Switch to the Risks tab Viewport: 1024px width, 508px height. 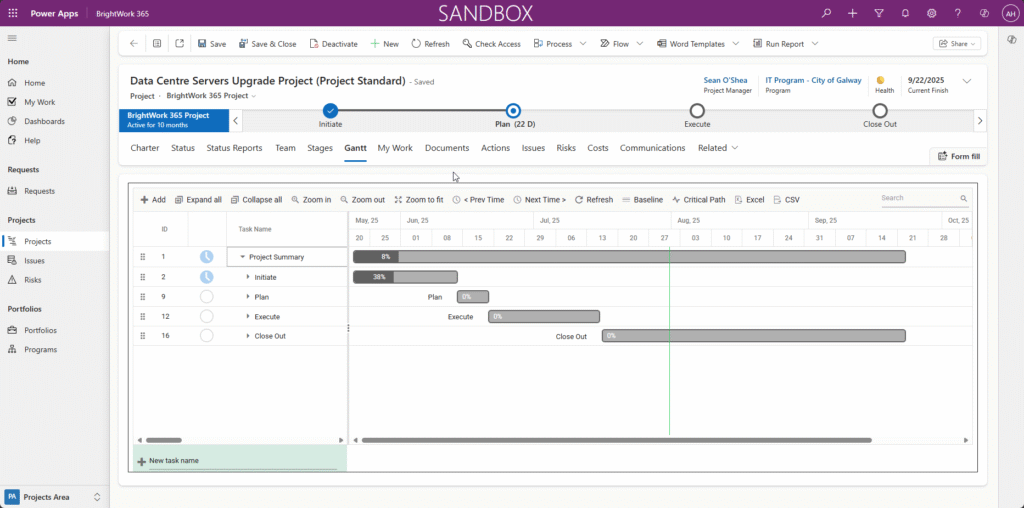(x=566, y=148)
